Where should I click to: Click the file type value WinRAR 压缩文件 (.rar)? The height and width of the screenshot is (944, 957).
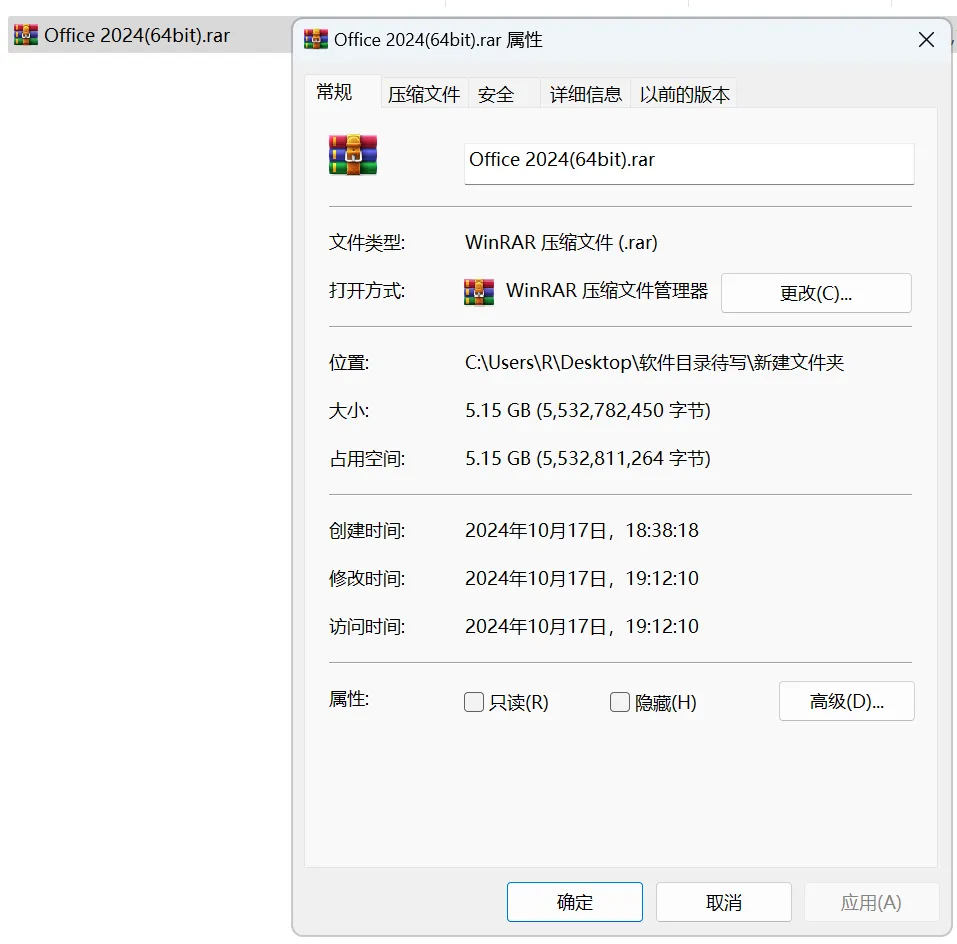click(x=562, y=242)
